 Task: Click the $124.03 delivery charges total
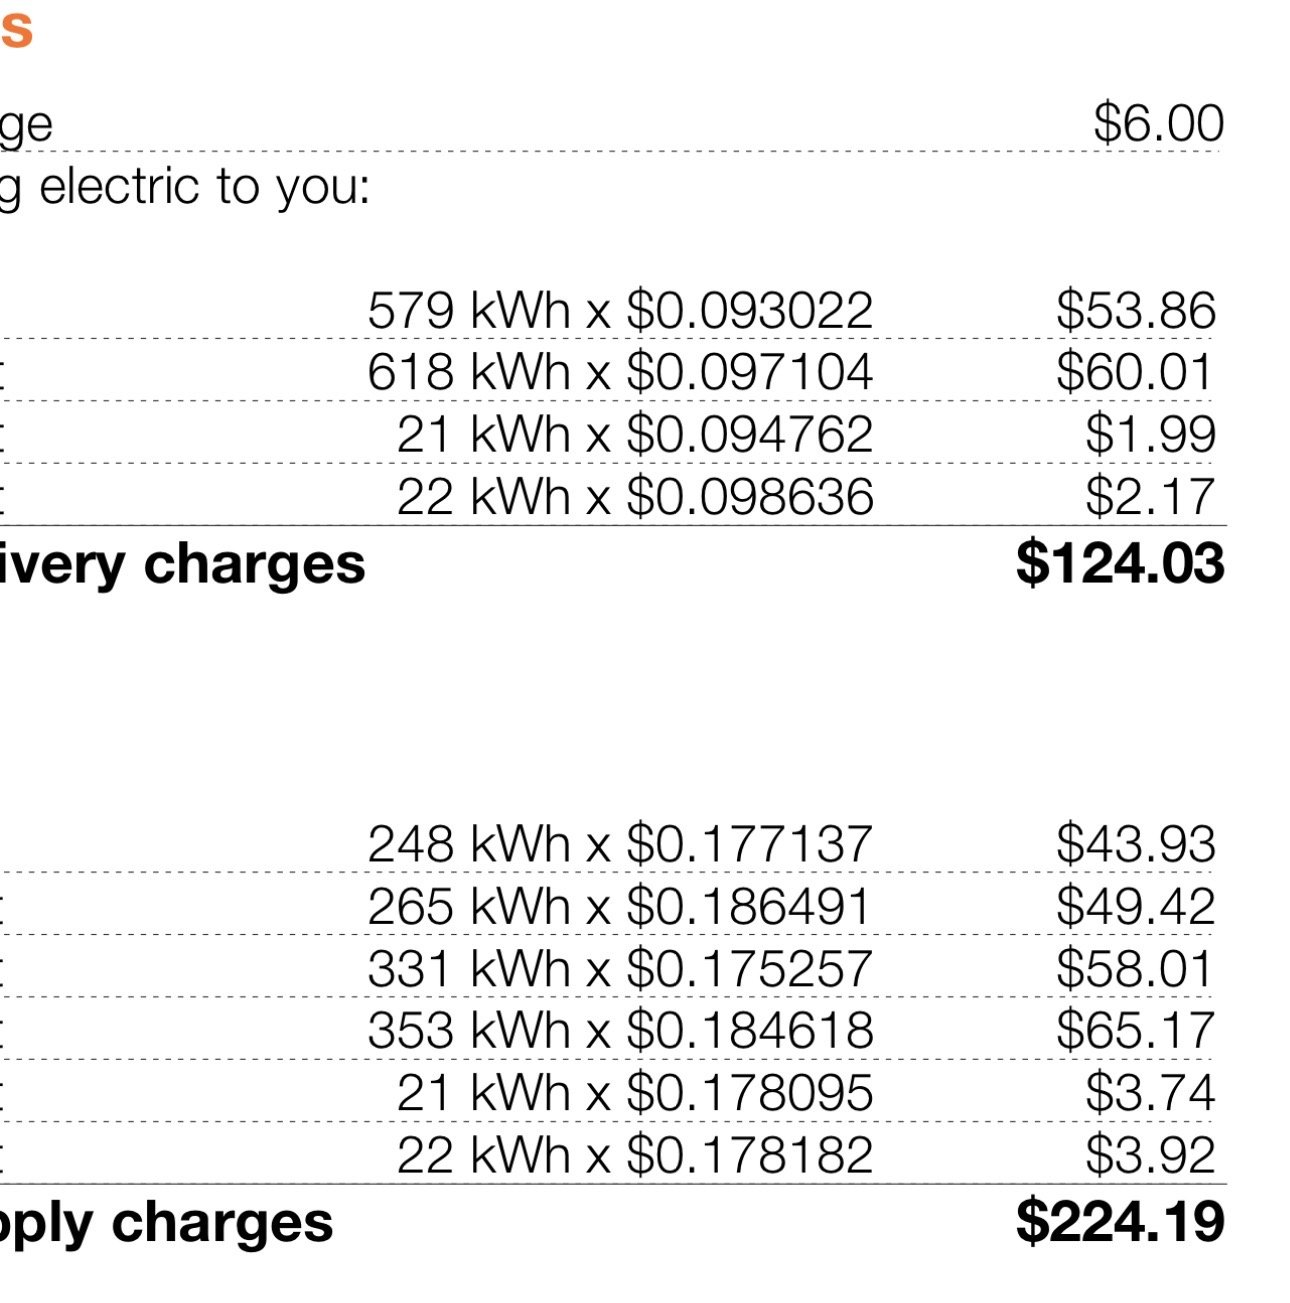click(x=1120, y=563)
